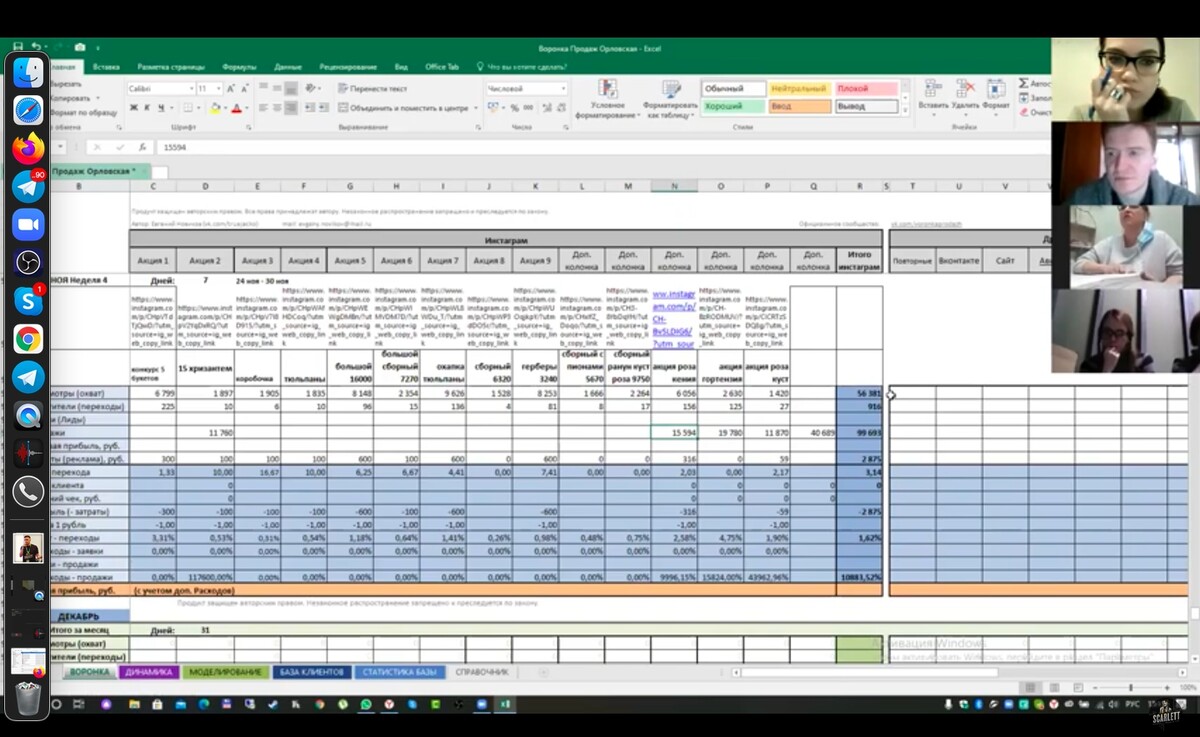1200x737 pixels.
Task: Apply Плохой cell style
Action: click(867, 89)
